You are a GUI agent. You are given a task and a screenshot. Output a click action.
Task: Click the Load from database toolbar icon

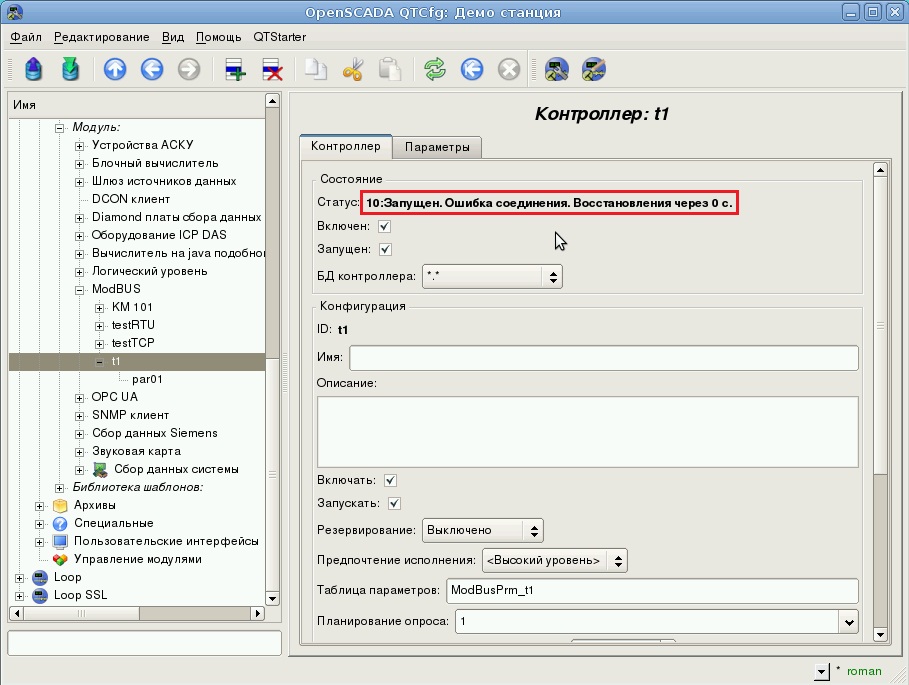click(x=34, y=70)
